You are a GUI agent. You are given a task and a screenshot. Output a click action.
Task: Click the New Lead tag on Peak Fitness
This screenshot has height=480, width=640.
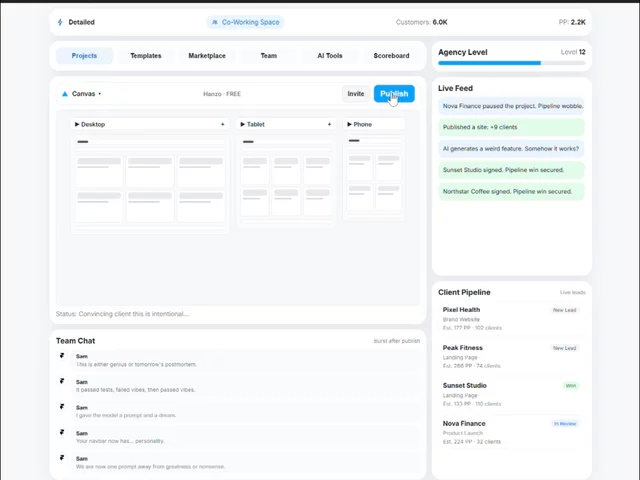pyautogui.click(x=564, y=348)
